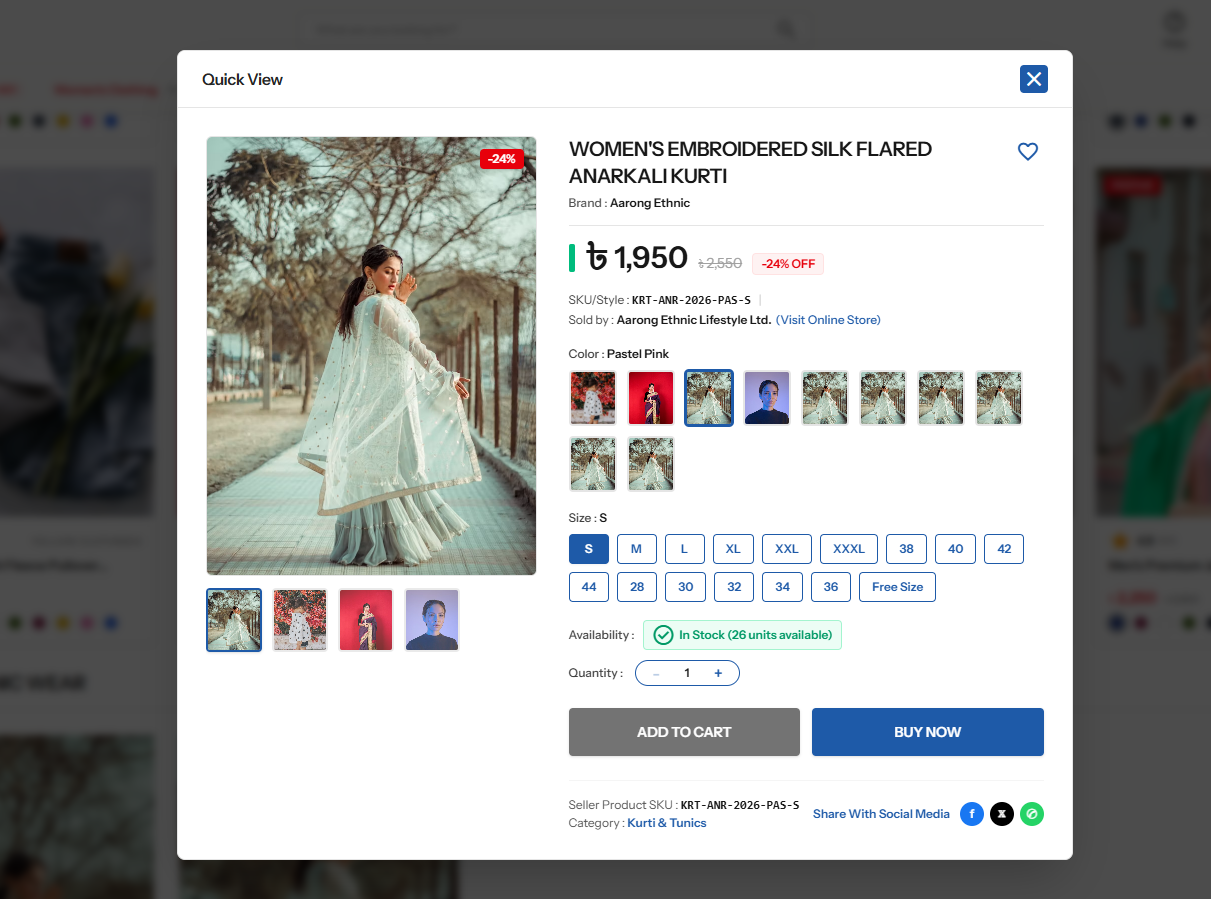Select size 40

point(955,549)
